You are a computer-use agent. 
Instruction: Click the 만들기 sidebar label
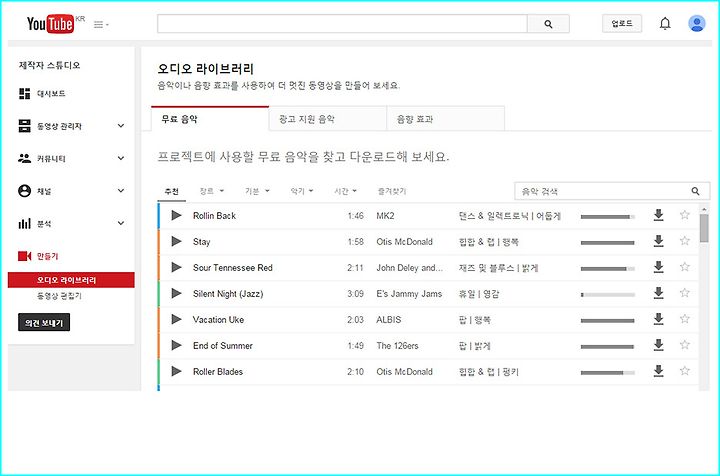click(x=48, y=256)
